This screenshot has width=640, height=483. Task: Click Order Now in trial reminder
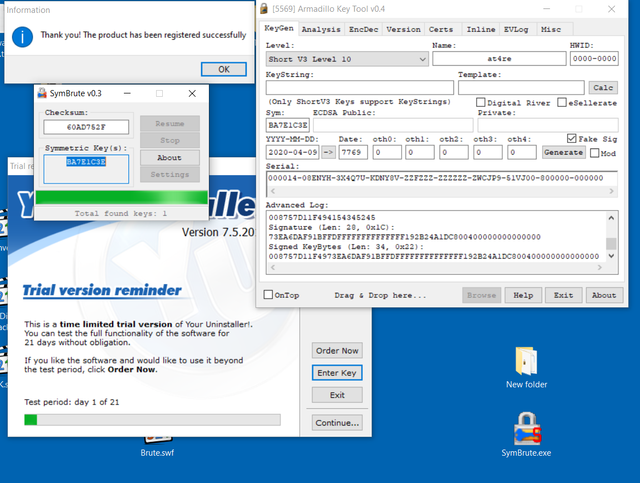[337, 351]
